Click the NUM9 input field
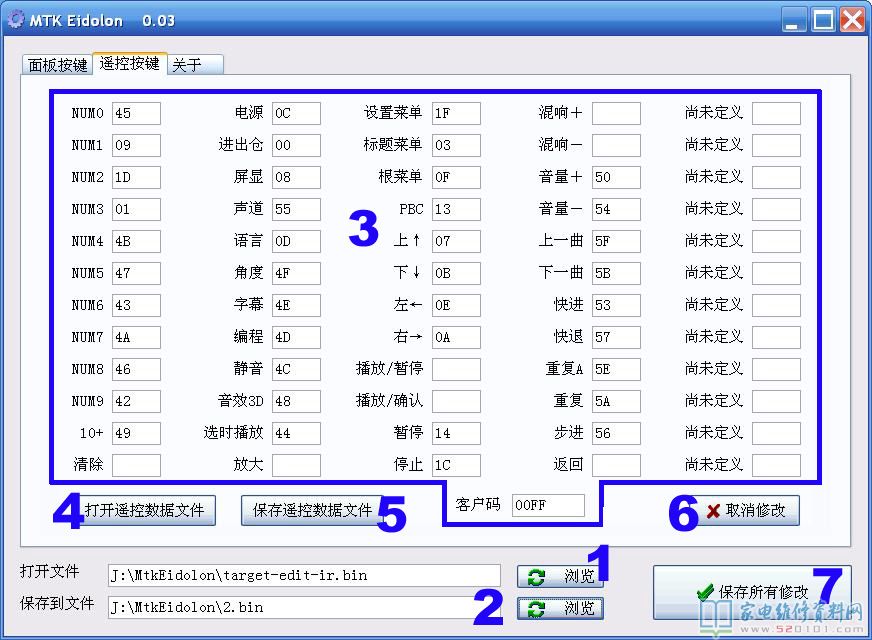This screenshot has height=640, width=872. (136, 401)
